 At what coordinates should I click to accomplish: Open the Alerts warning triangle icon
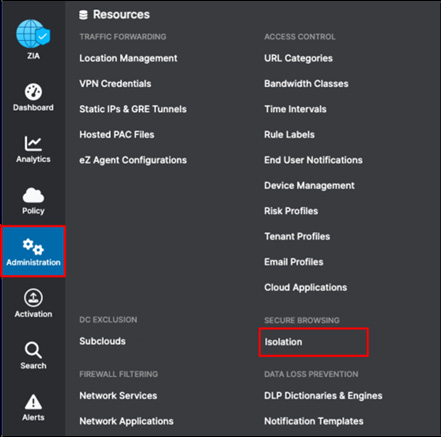pyautogui.click(x=33, y=402)
